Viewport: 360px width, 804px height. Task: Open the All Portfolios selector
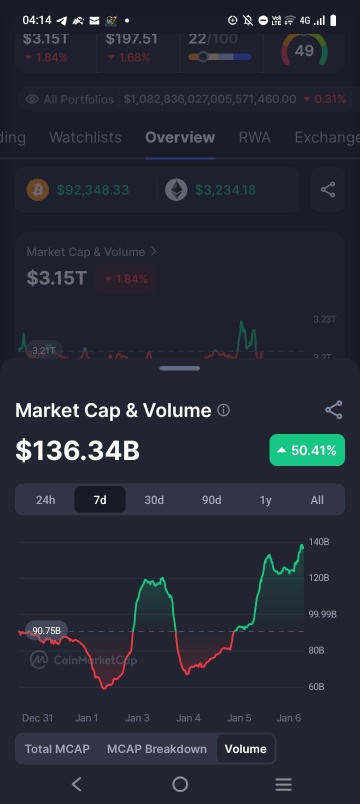[x=70, y=99]
